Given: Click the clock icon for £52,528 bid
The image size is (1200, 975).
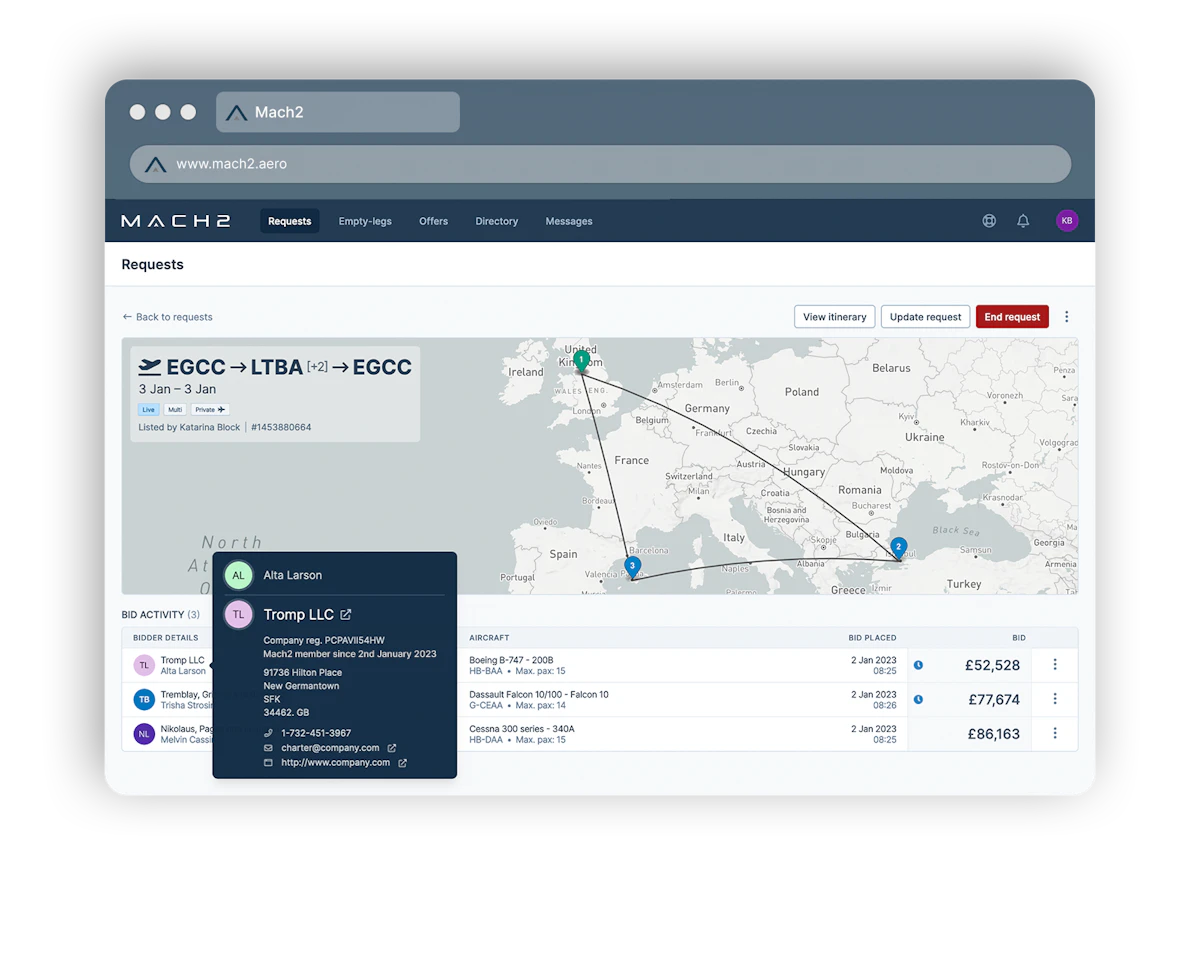Looking at the screenshot, I should click(x=918, y=665).
